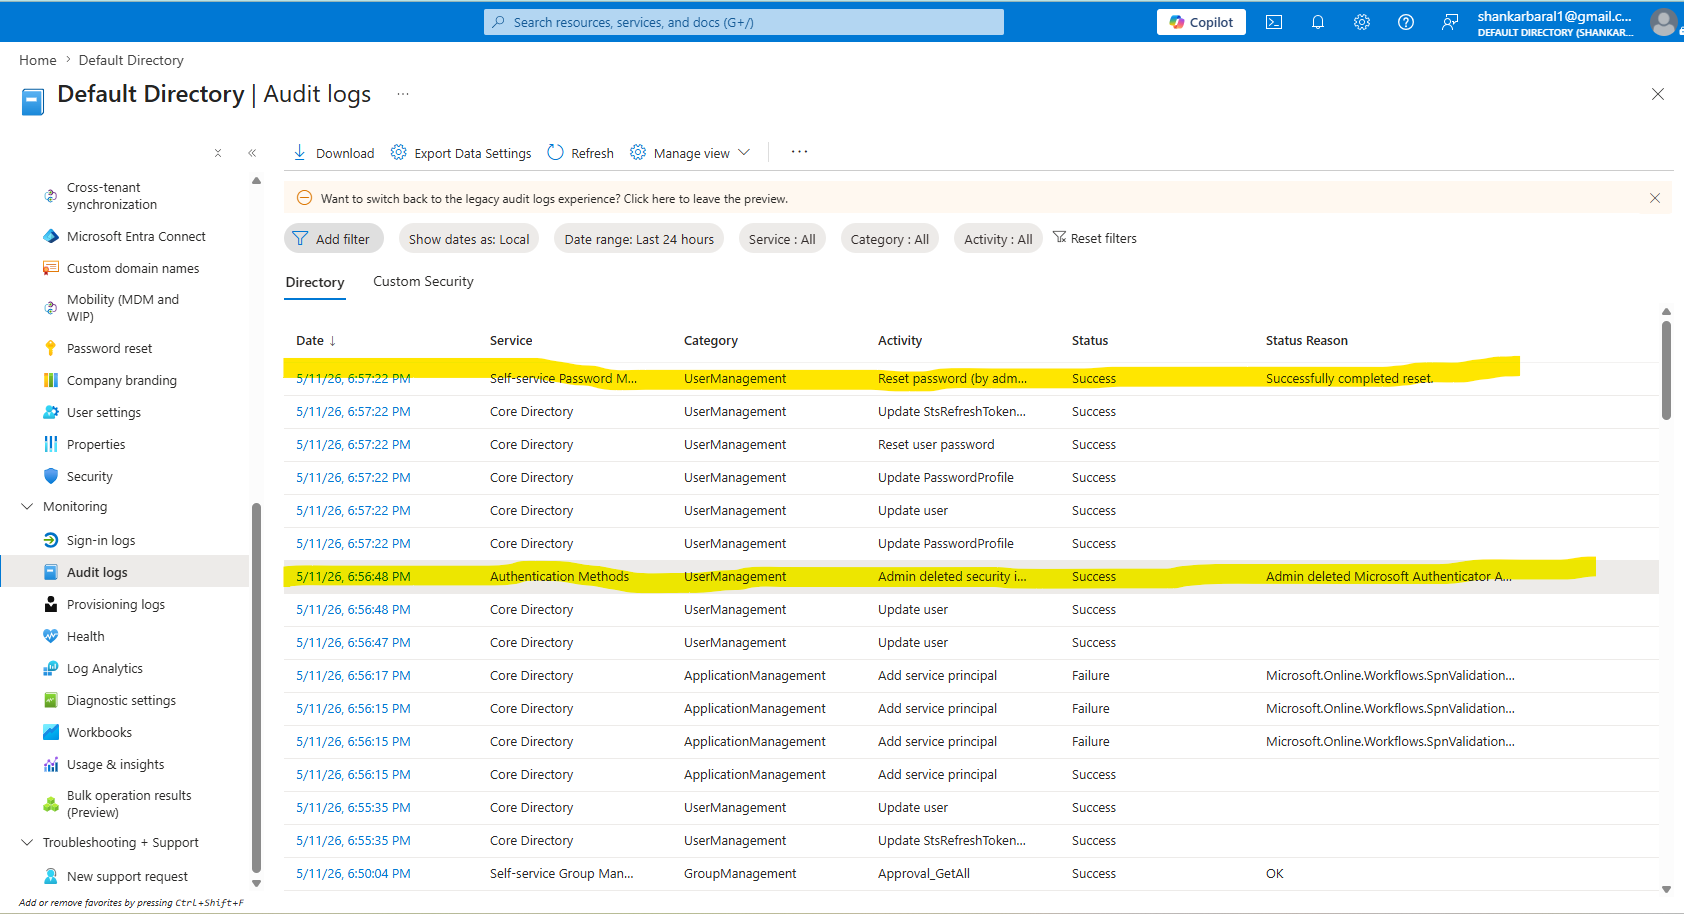This screenshot has height=914, width=1684.
Task: Open Category All filter
Action: point(890,239)
